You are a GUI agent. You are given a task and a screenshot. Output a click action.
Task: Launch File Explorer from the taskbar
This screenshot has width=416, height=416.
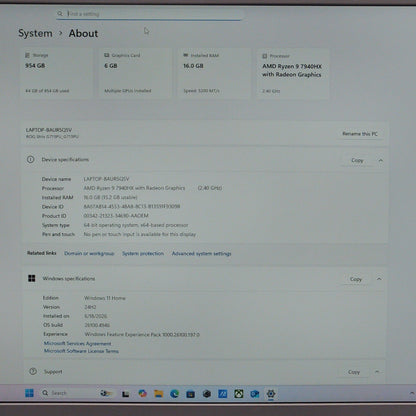pyautogui.click(x=158, y=394)
